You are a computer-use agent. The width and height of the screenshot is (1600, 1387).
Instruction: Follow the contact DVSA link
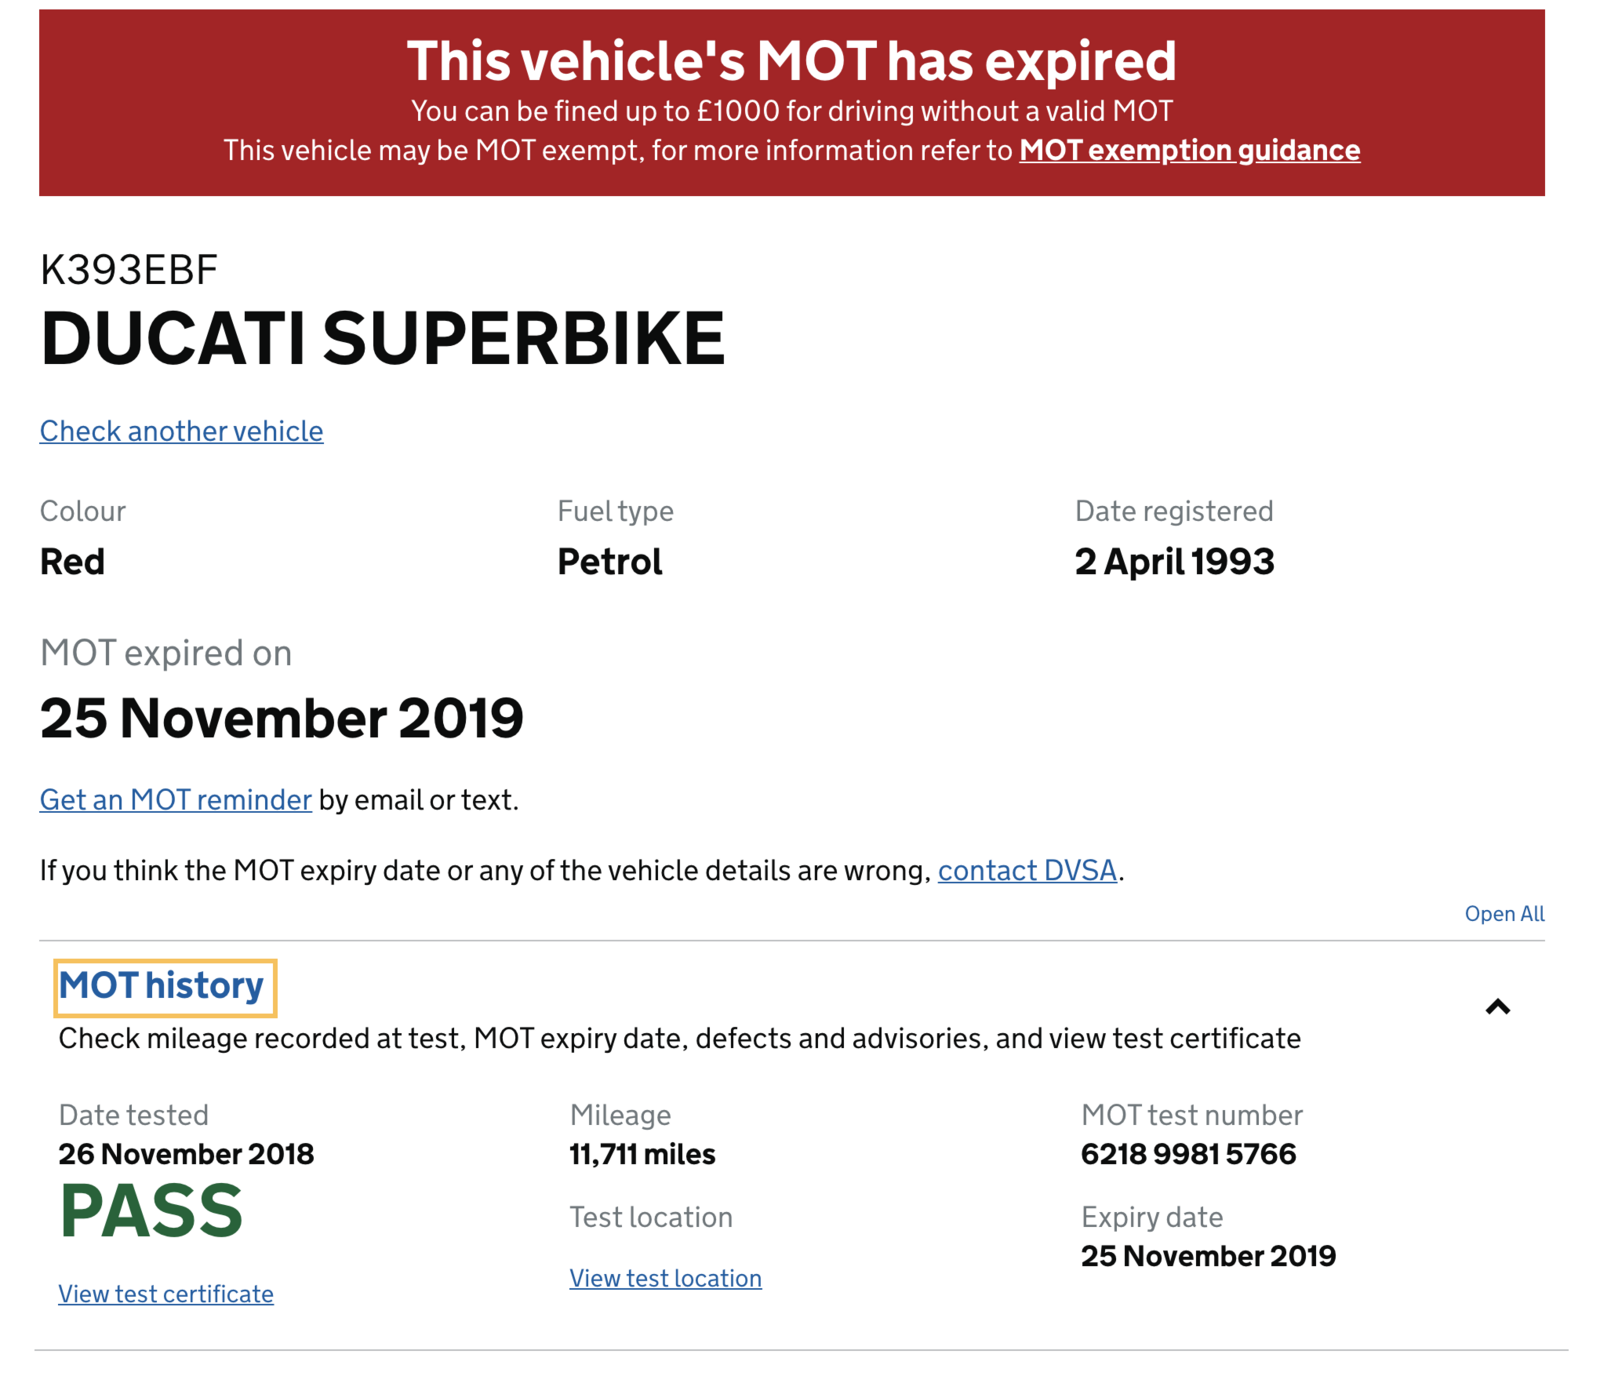1027,871
